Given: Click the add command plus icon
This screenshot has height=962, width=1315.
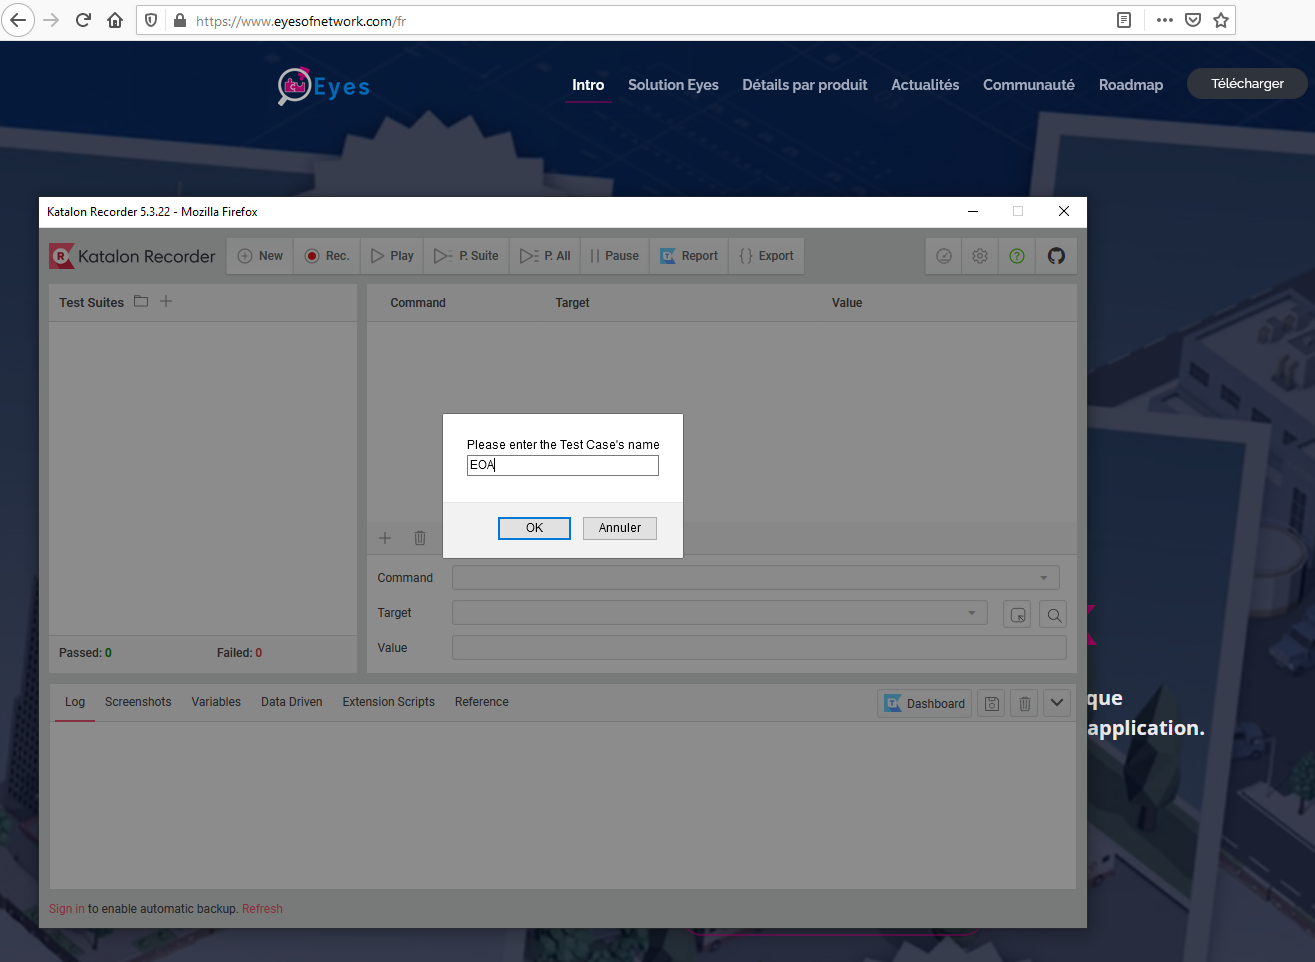Looking at the screenshot, I should point(385,538).
